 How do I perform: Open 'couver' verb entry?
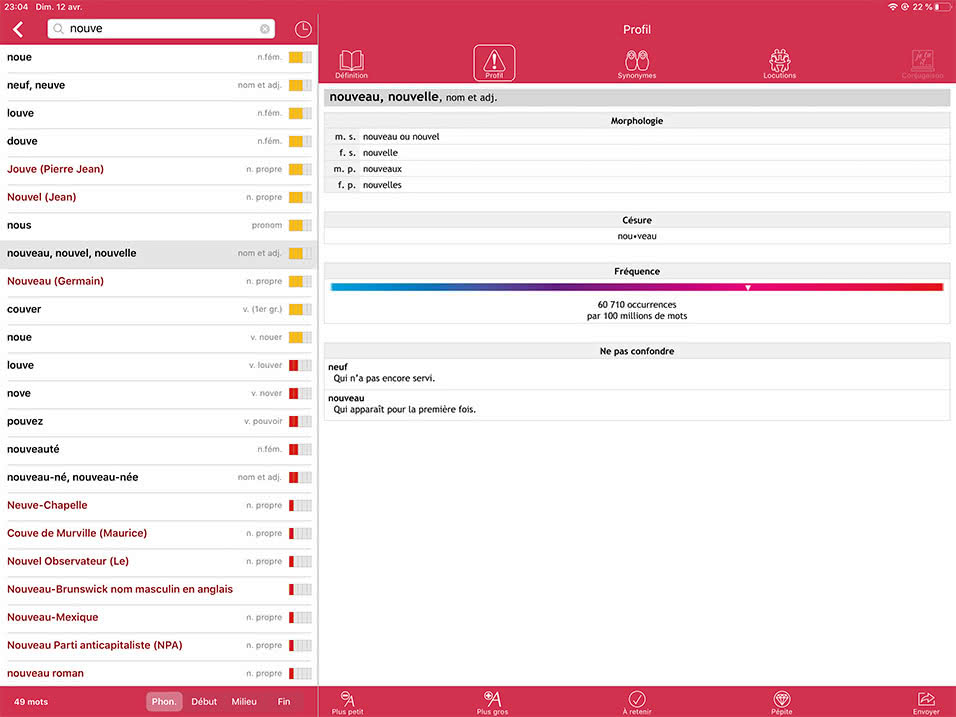point(159,310)
